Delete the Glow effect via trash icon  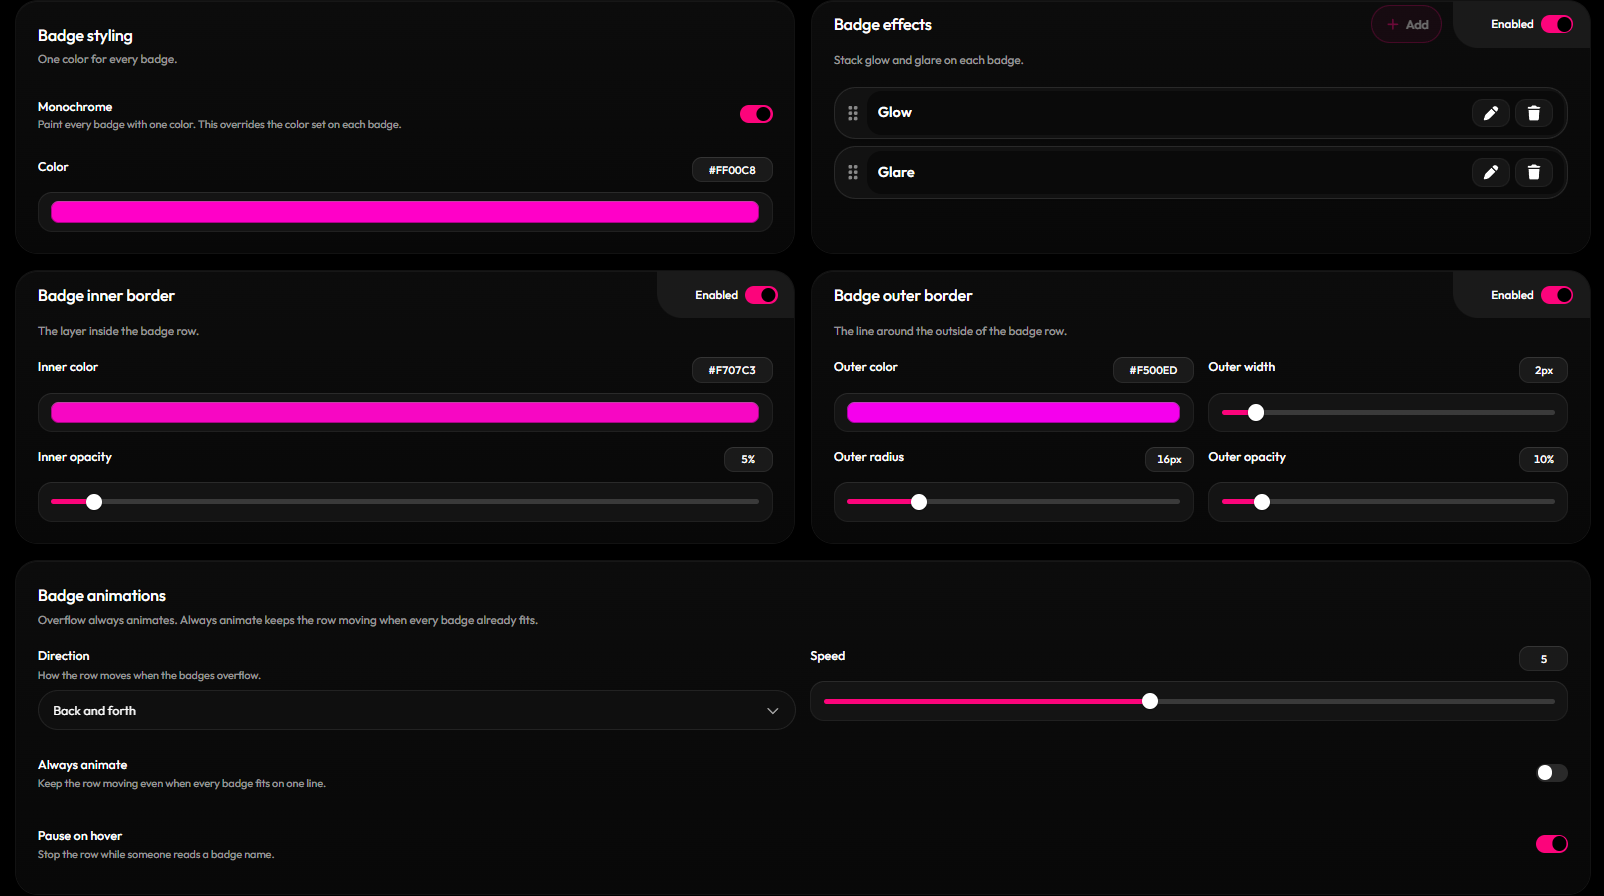click(x=1534, y=113)
